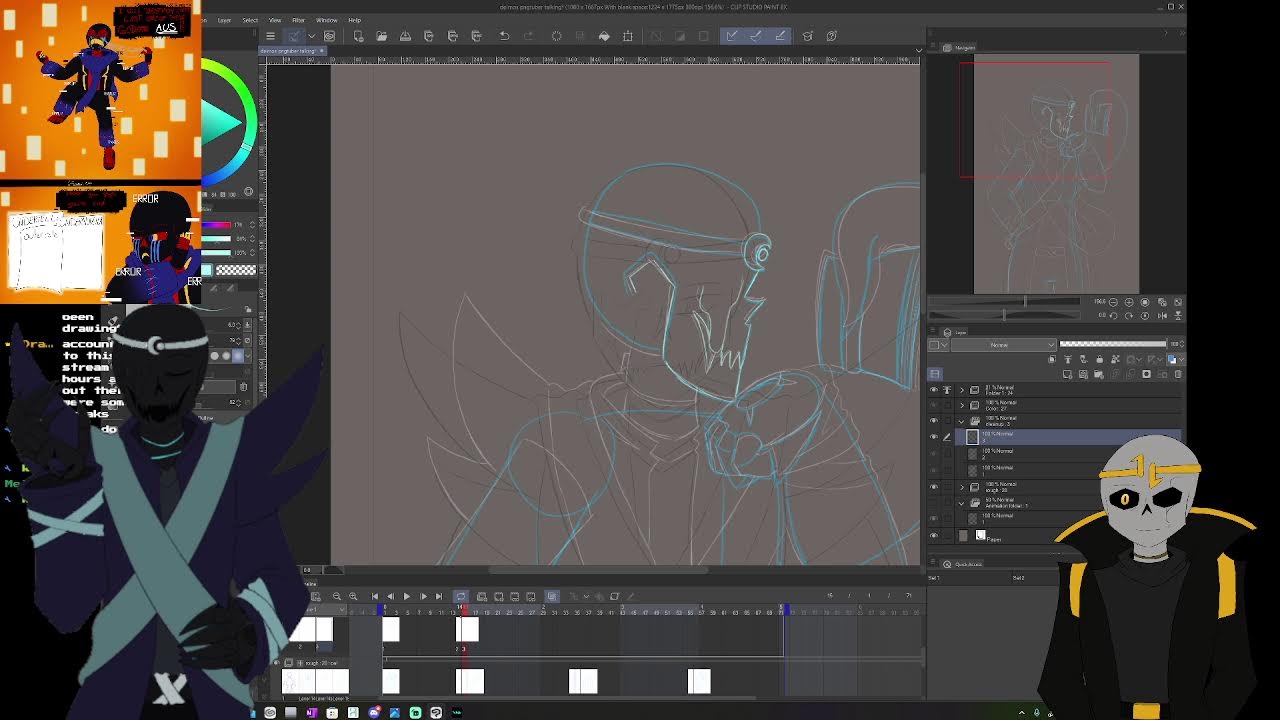Open the View menu
Image resolution: width=1280 pixels, height=720 pixels.
[274, 20]
